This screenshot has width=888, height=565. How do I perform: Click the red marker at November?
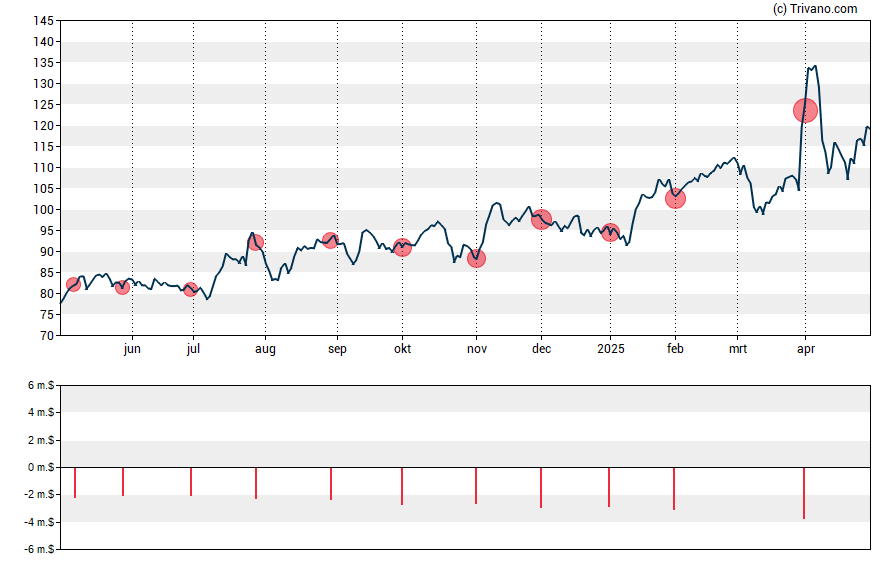click(476, 259)
